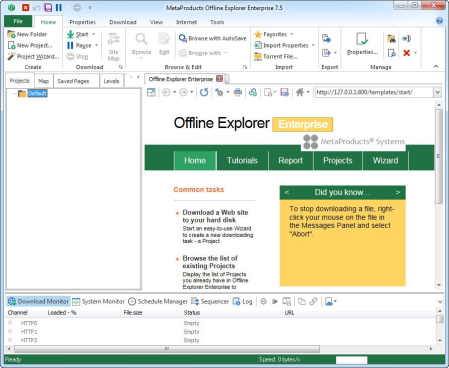Image resolution: width=449 pixels, height=368 pixels.
Task: Expand the Browse & Edit group launcher
Action: coord(245,67)
